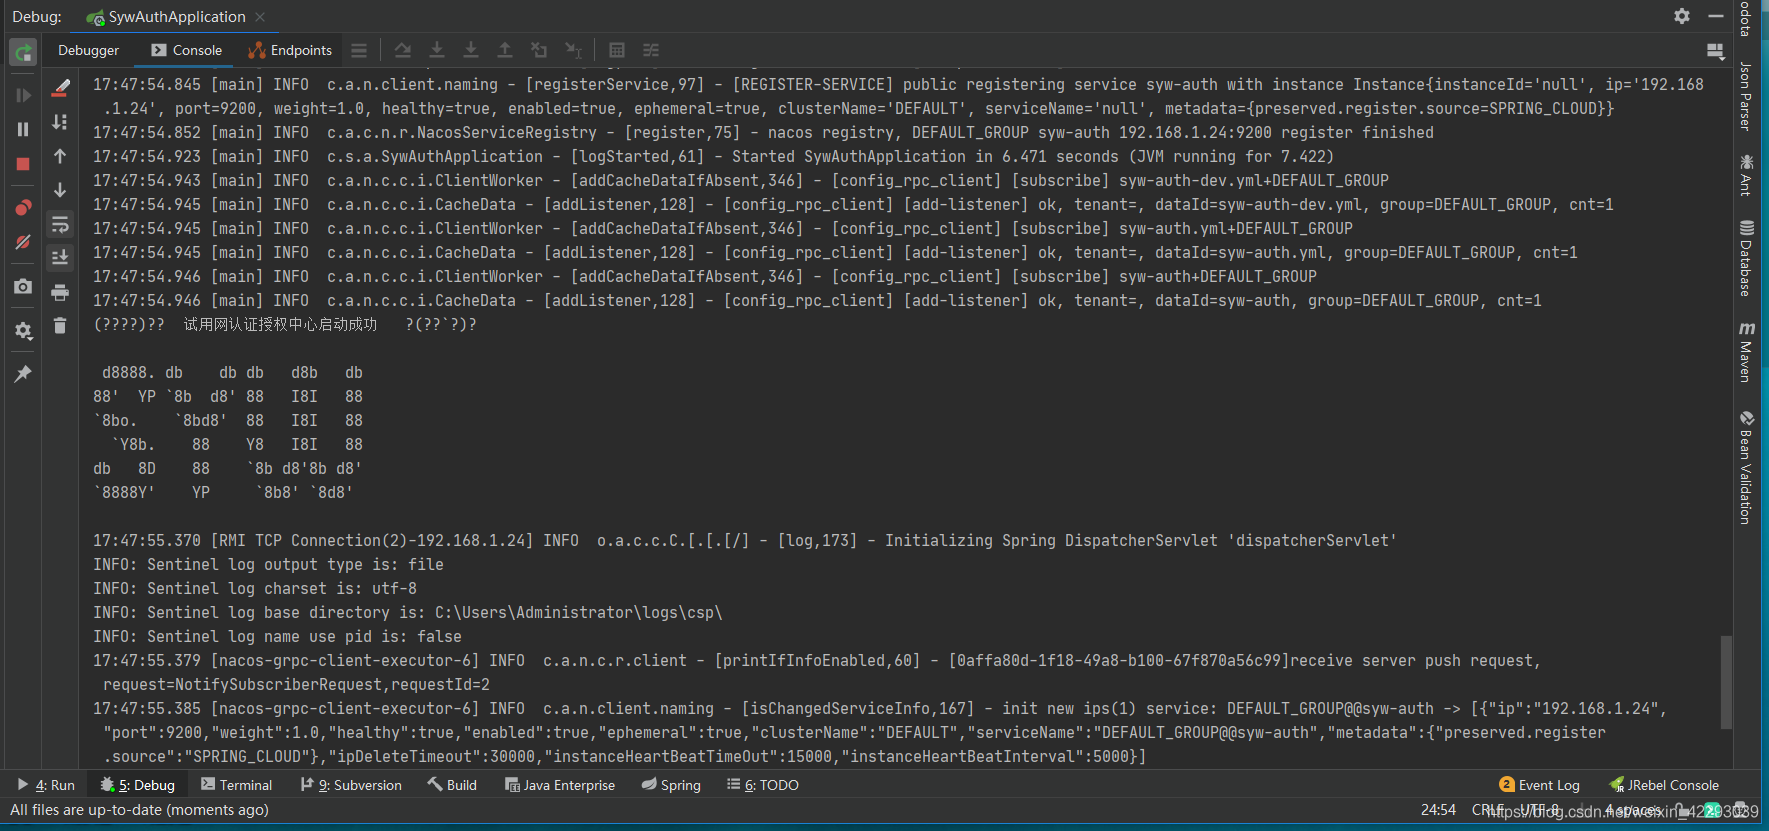The height and width of the screenshot is (831, 1769).
Task: Click the Step Into icon
Action: [437, 50]
